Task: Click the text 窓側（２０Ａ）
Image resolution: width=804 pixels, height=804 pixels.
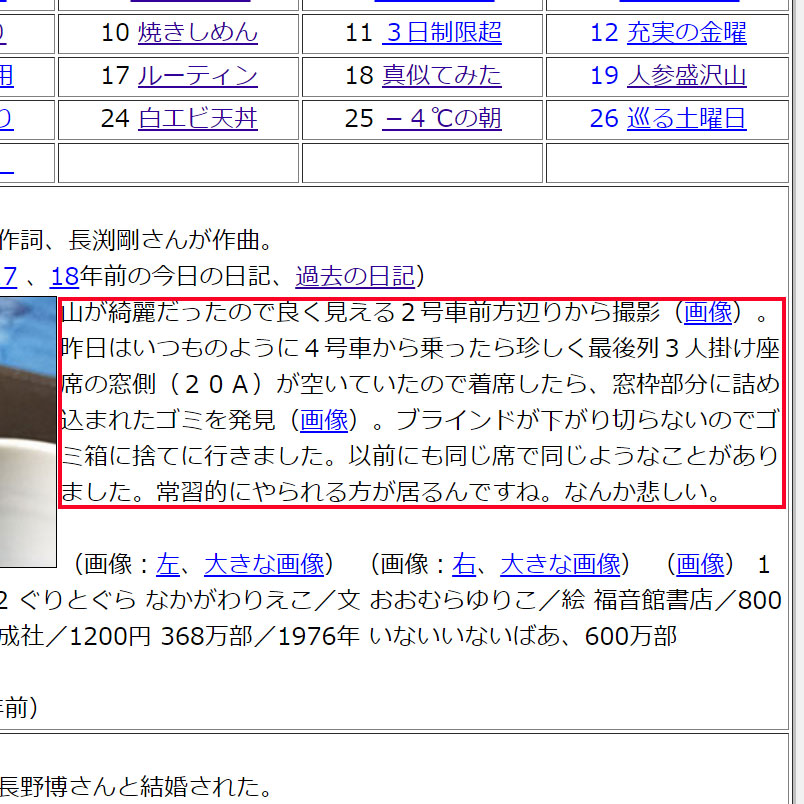Action: (187, 385)
